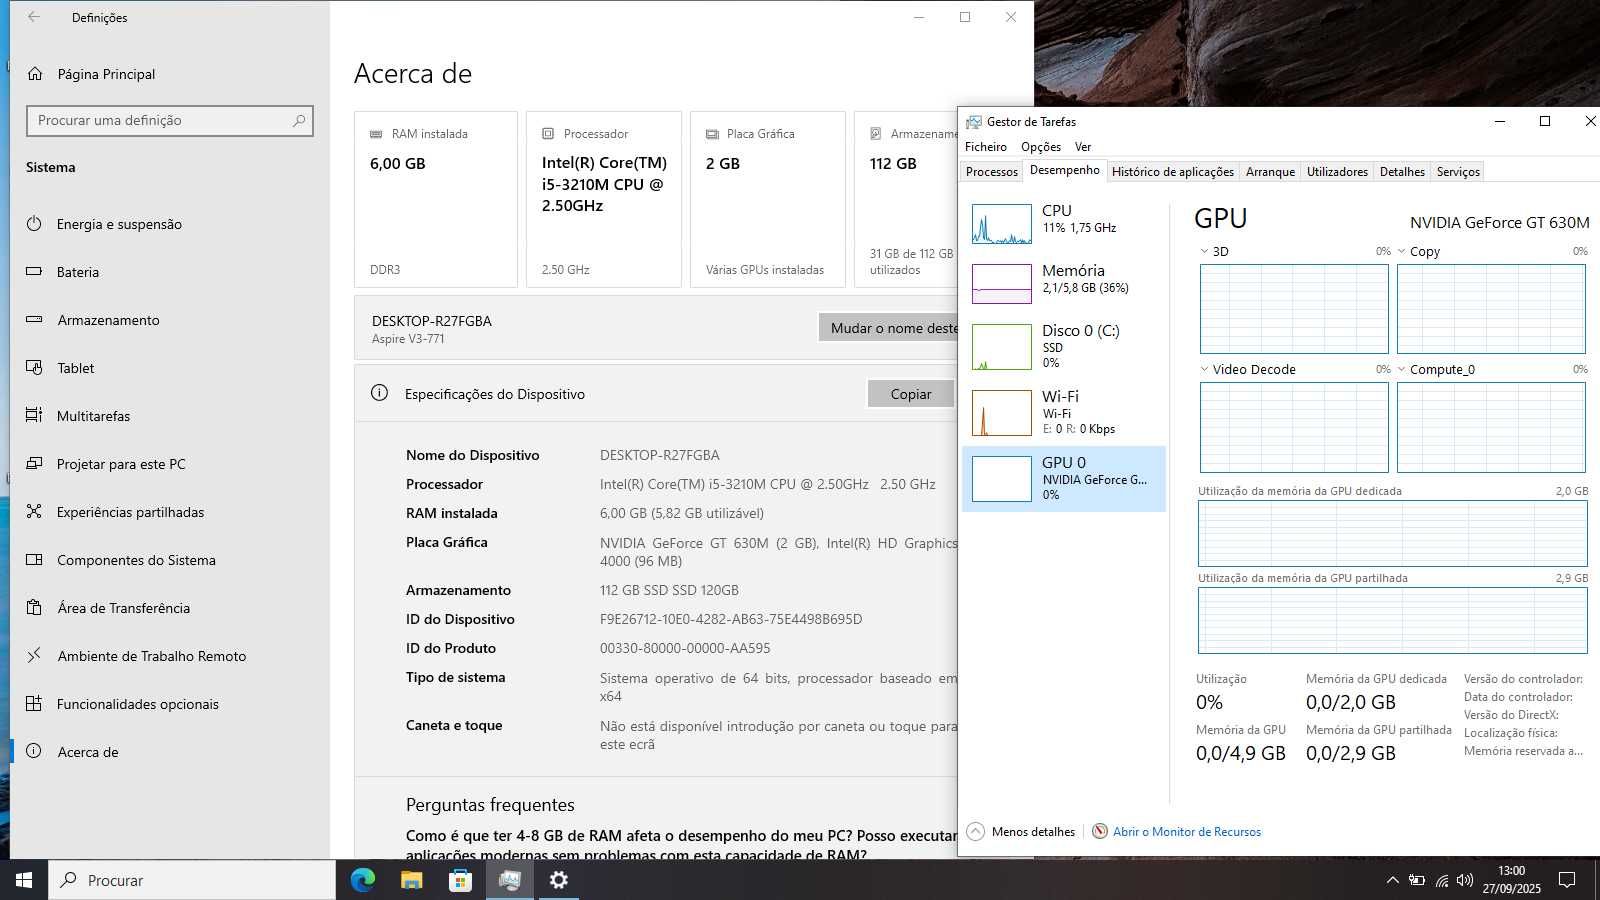1600x900 pixels.
Task: Click the taskbar Procurar search box
Action: (x=192, y=880)
